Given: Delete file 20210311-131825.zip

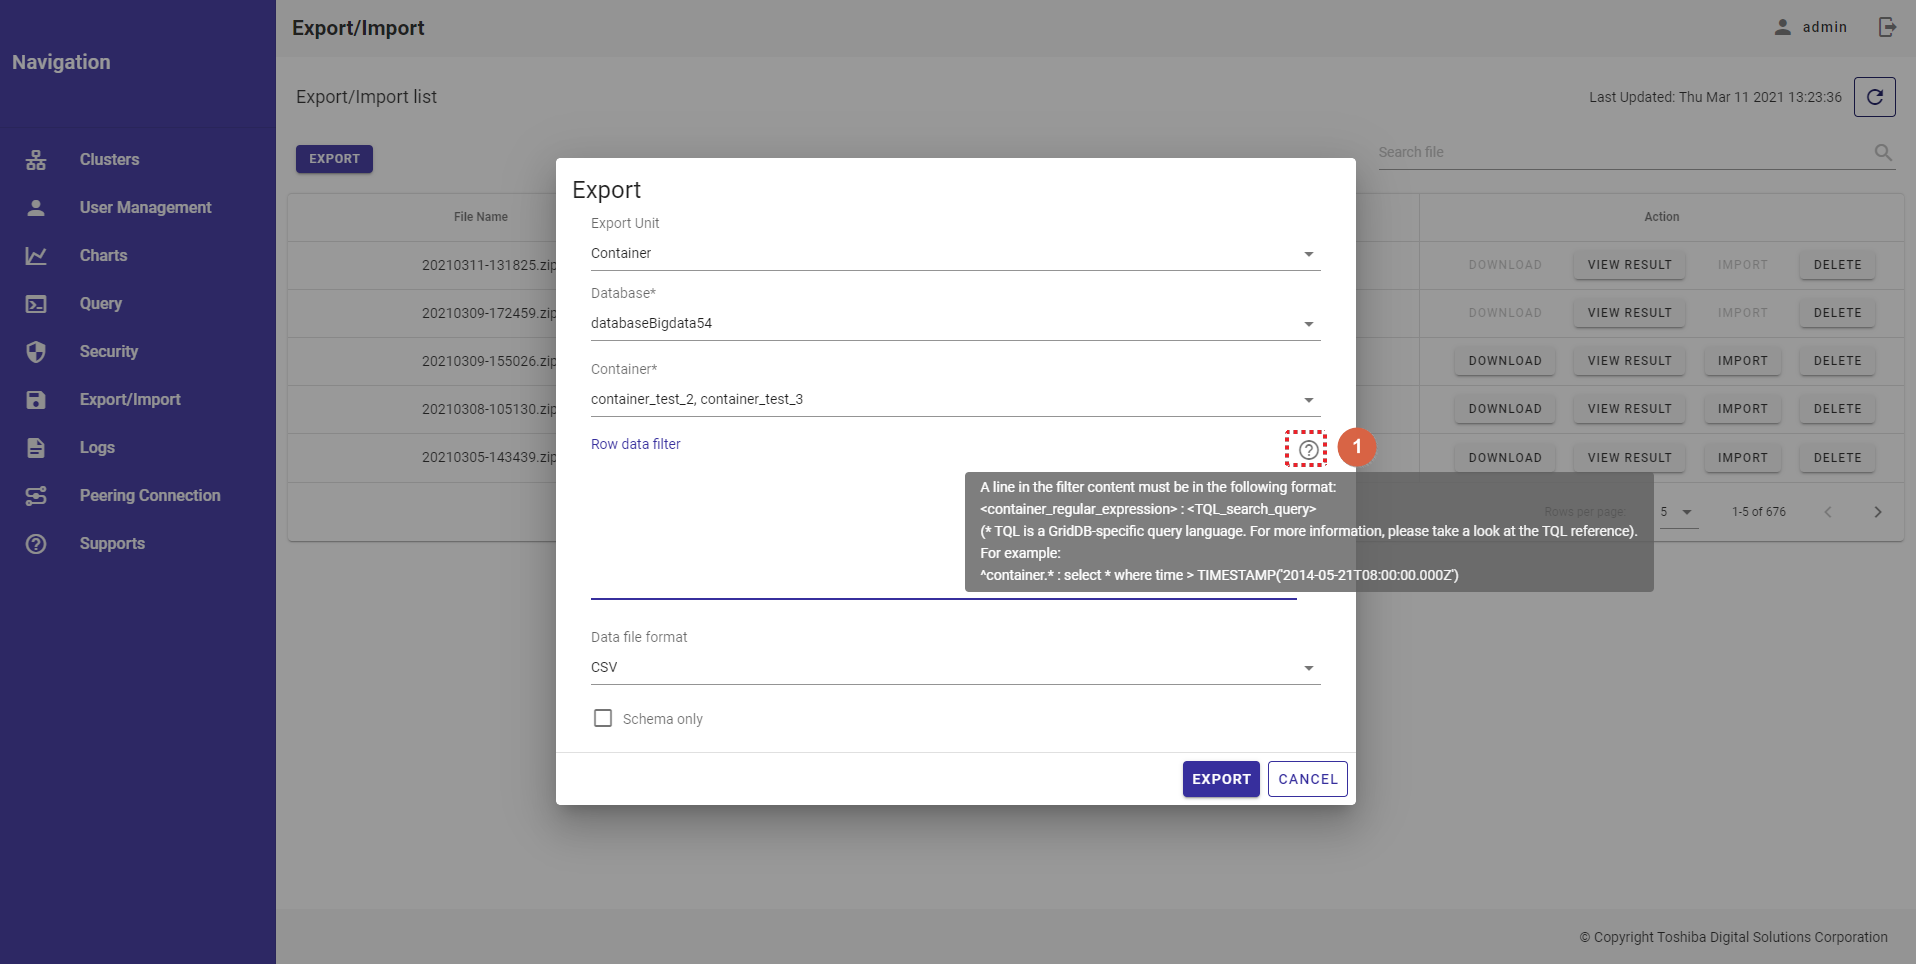Looking at the screenshot, I should 1837,265.
